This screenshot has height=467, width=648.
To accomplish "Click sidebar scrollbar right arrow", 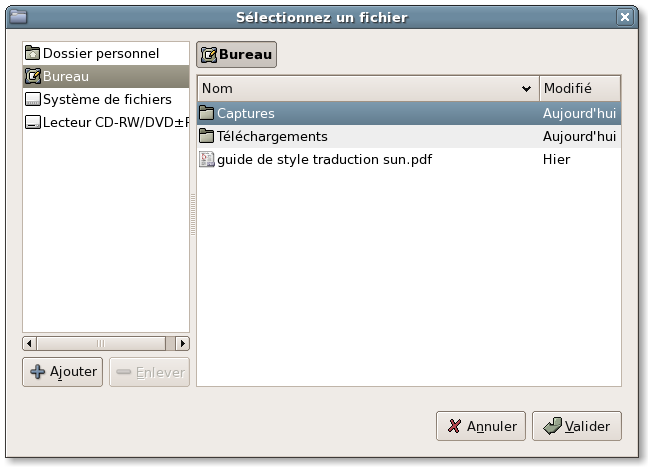I will pyautogui.click(x=182, y=343).
